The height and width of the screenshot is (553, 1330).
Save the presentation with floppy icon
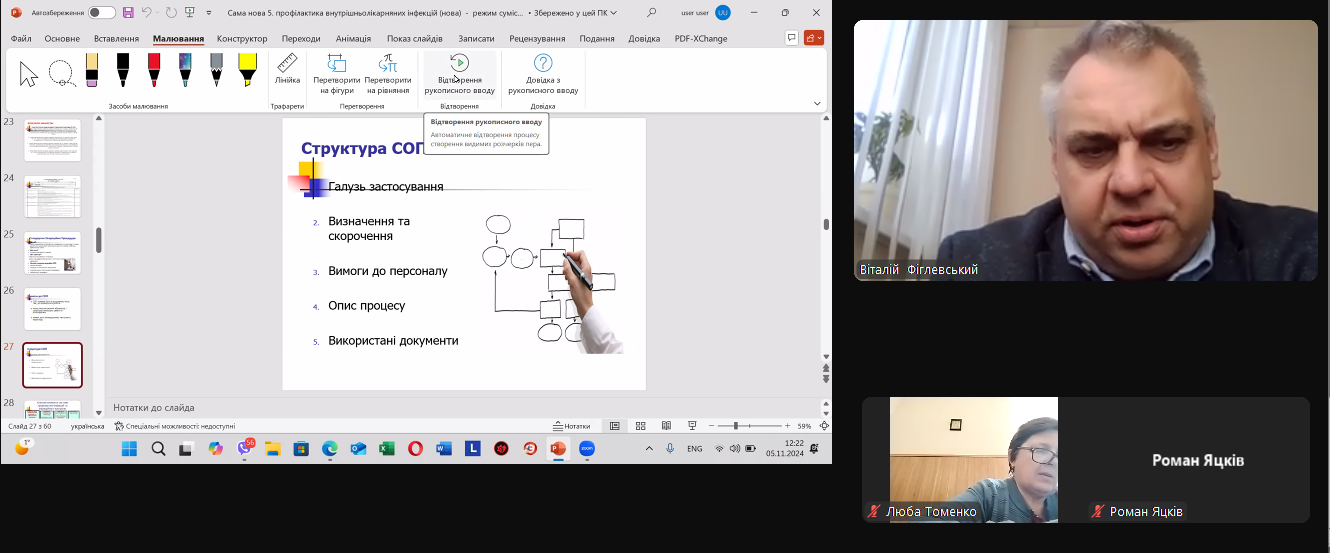tap(128, 12)
